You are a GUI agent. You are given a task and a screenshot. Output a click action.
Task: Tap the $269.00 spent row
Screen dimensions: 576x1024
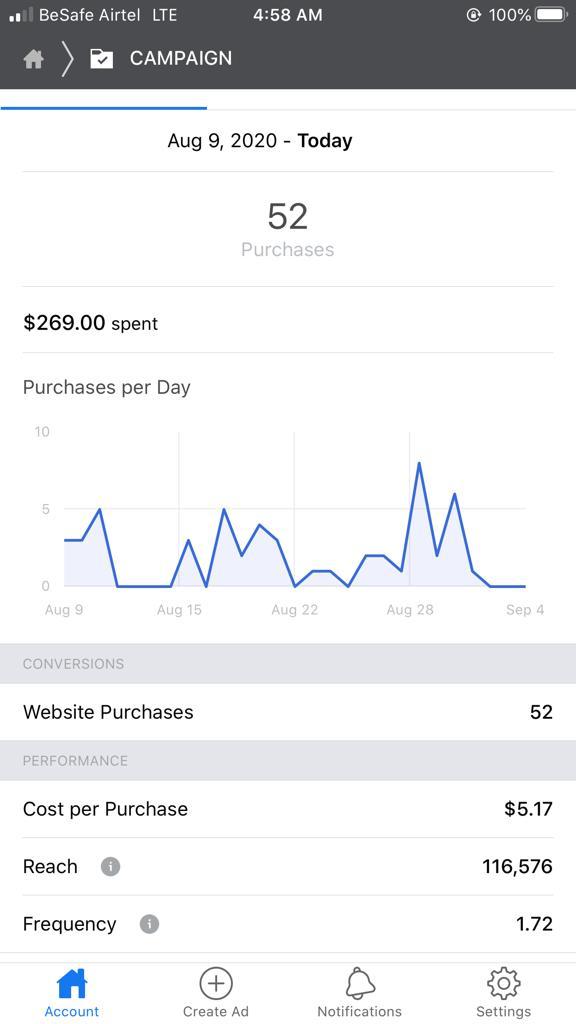[288, 323]
